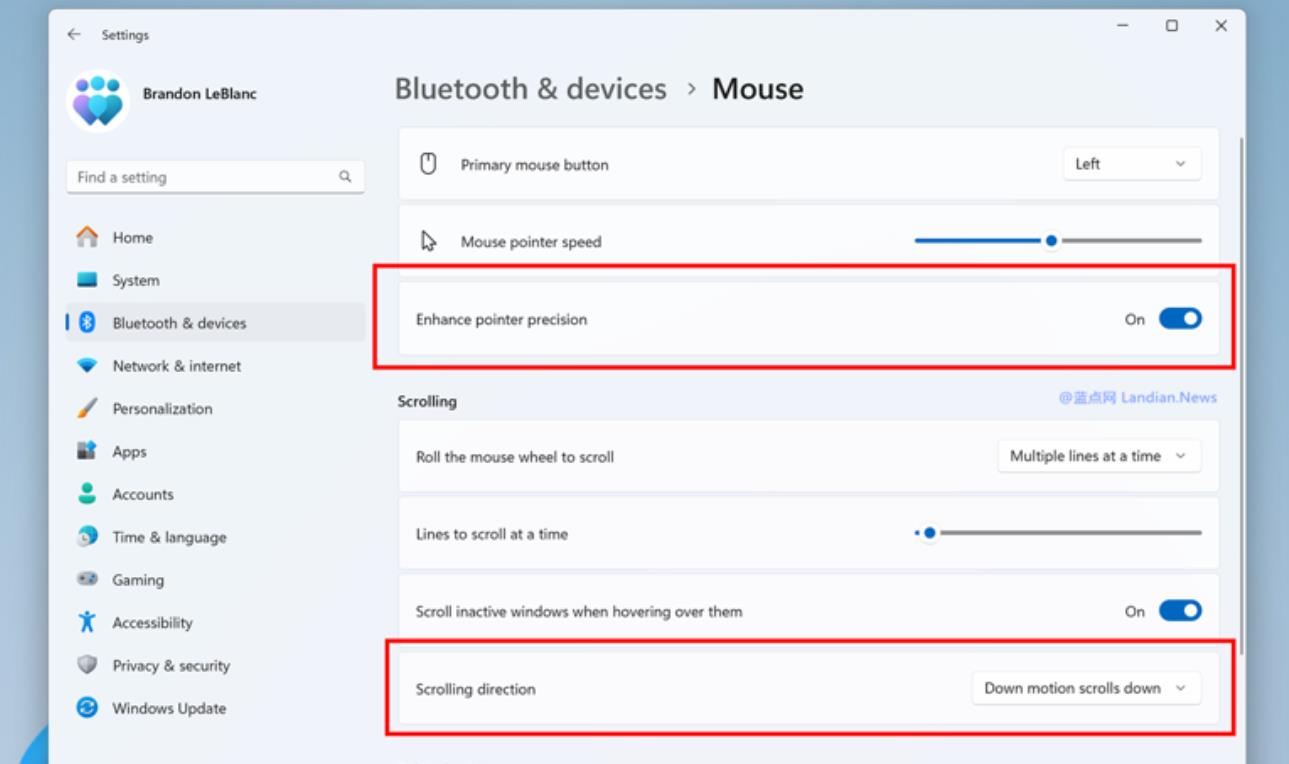Click the back arrow in Settings
The height and width of the screenshot is (764, 1289).
point(74,34)
